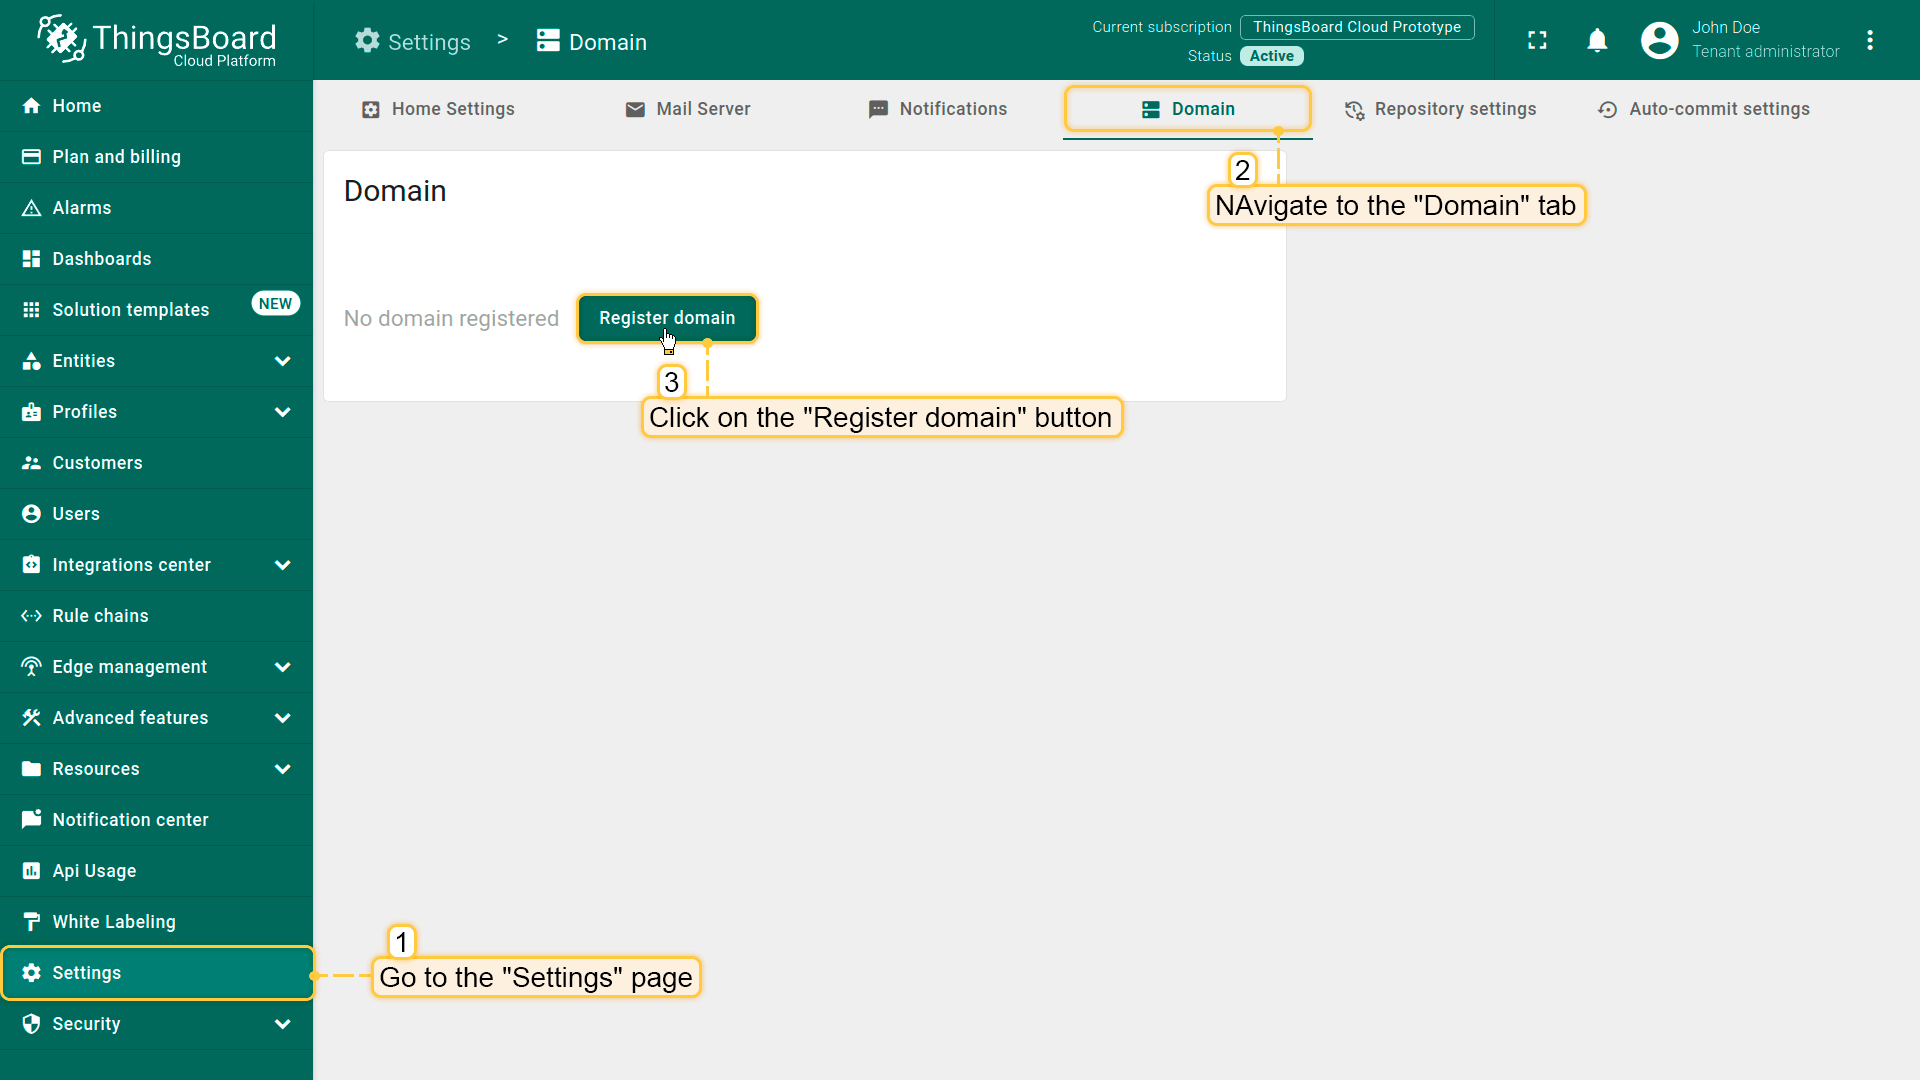Viewport: 1920px width, 1080px height.
Task: Click the ThingsBoard logo
Action: click(156, 41)
